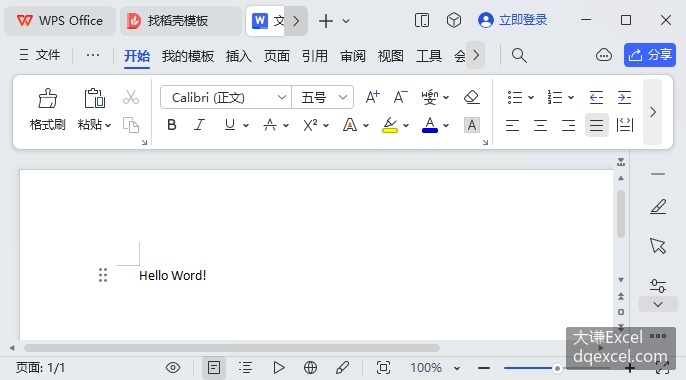Image resolution: width=686 pixels, height=380 pixels.
Task: Open the 找稻壳模板 tab
Action: (181, 21)
